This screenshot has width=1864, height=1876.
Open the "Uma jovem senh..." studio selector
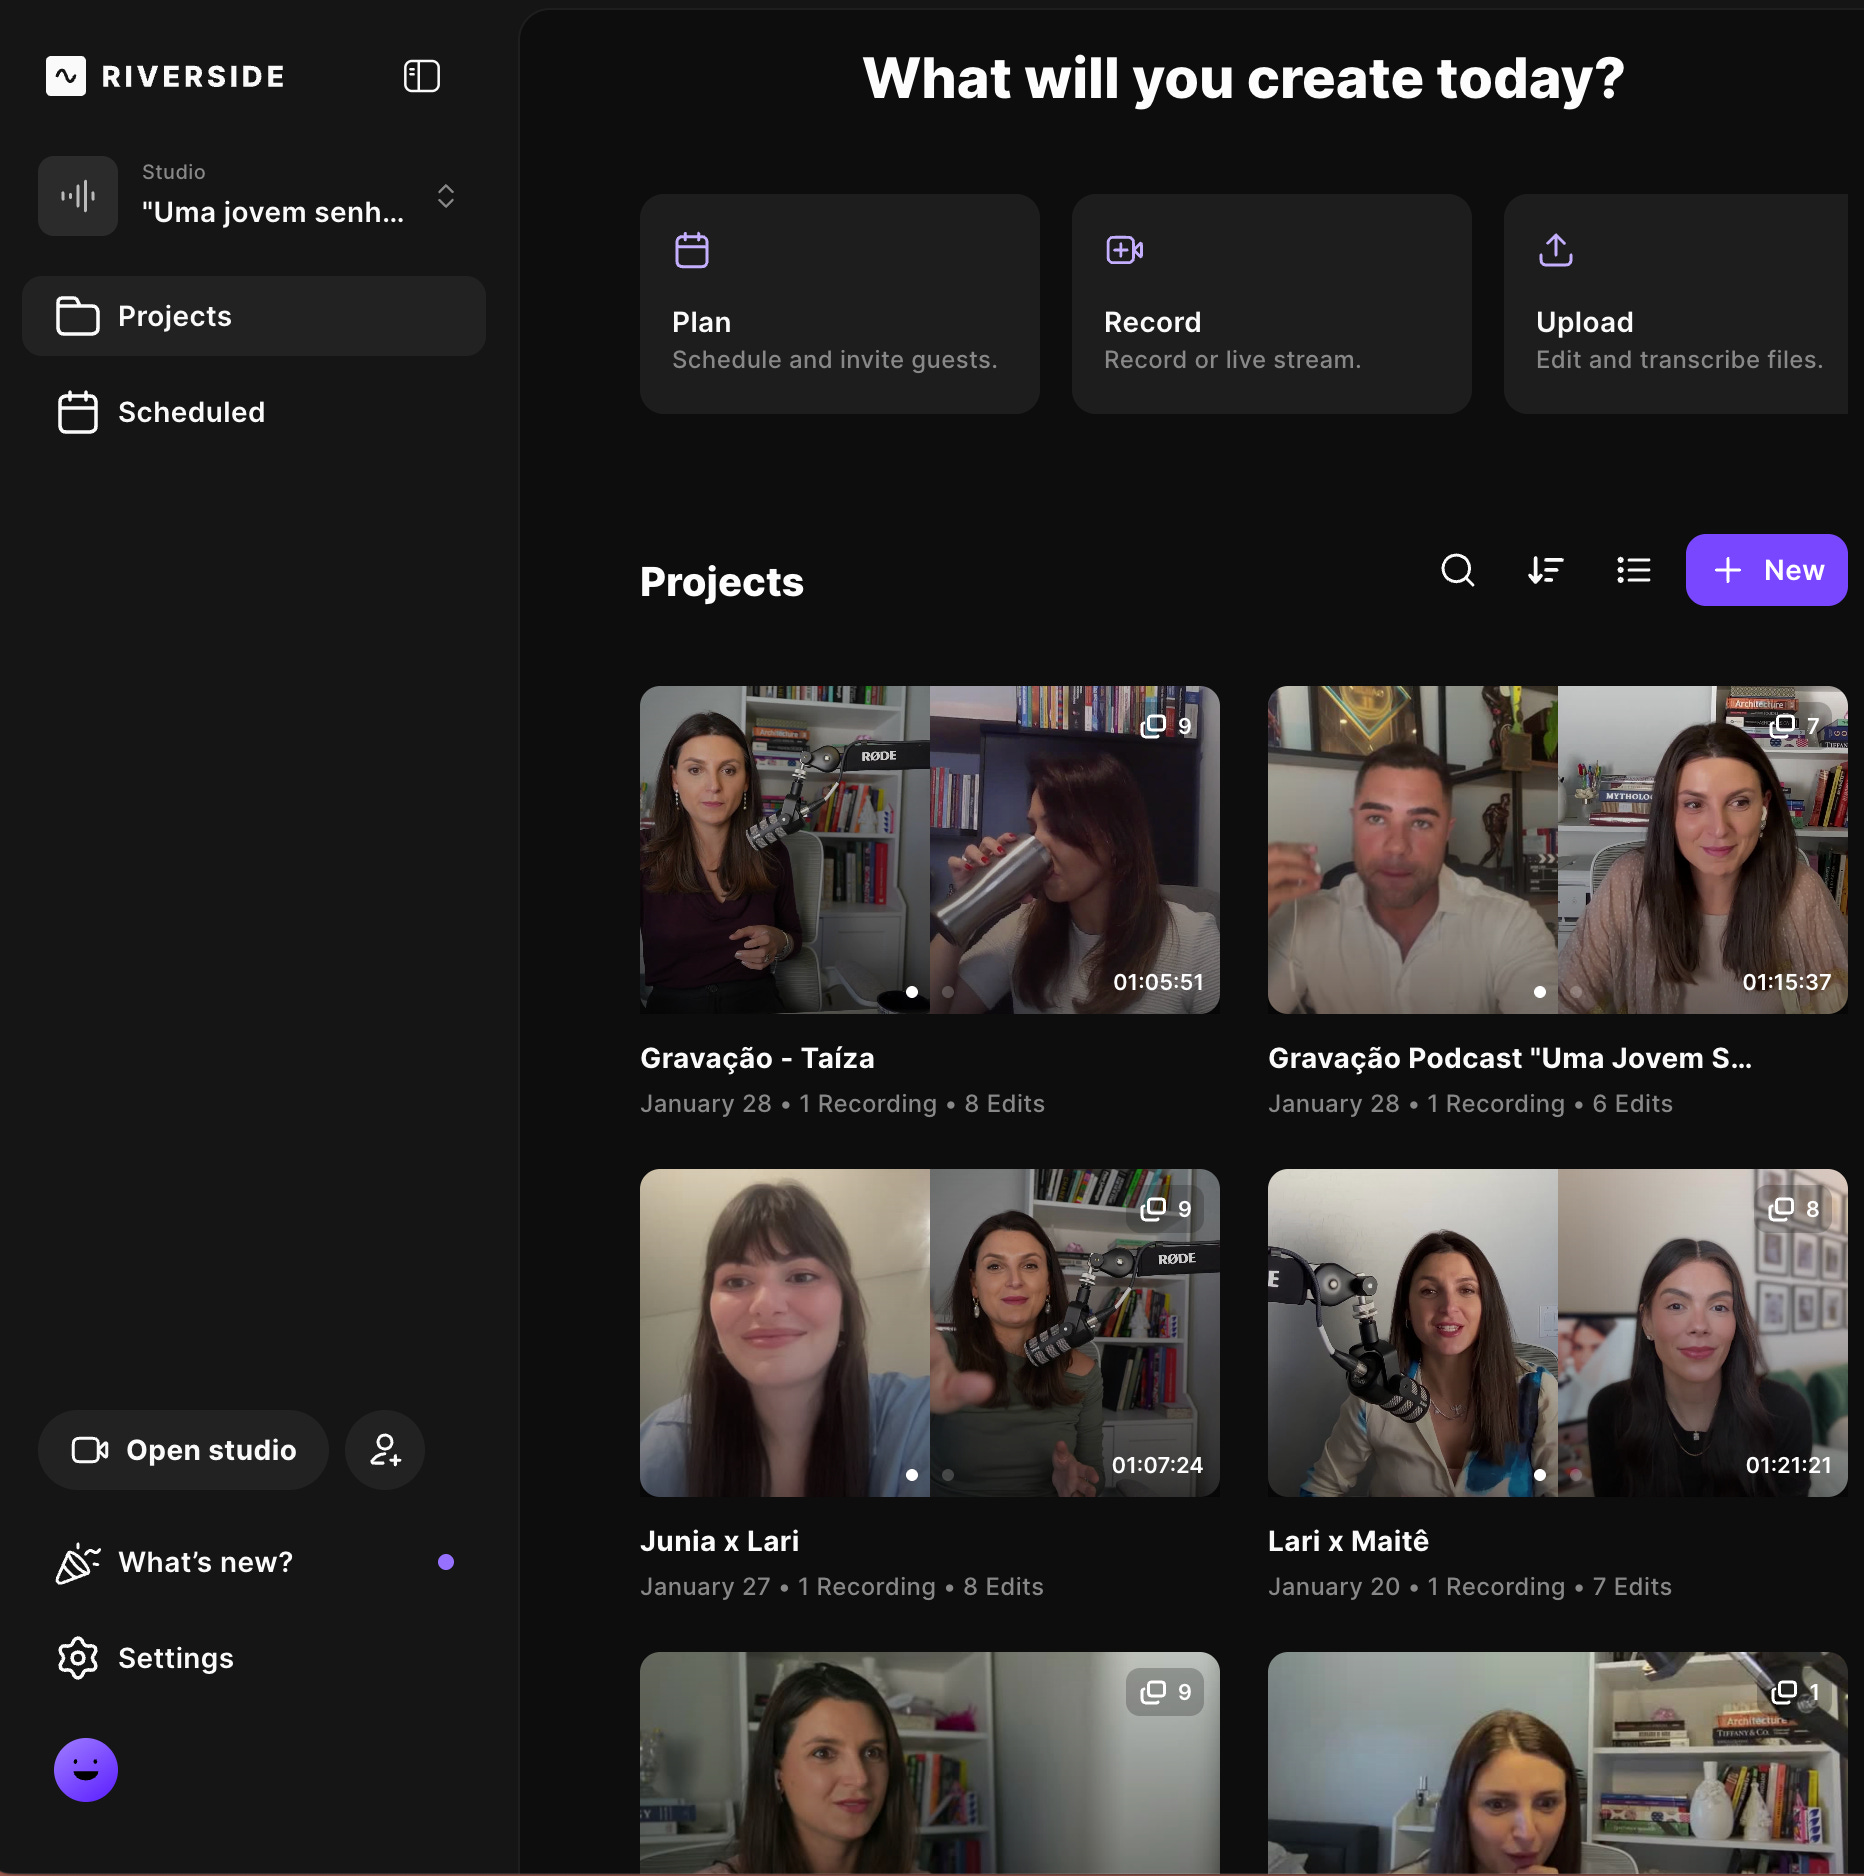point(254,196)
